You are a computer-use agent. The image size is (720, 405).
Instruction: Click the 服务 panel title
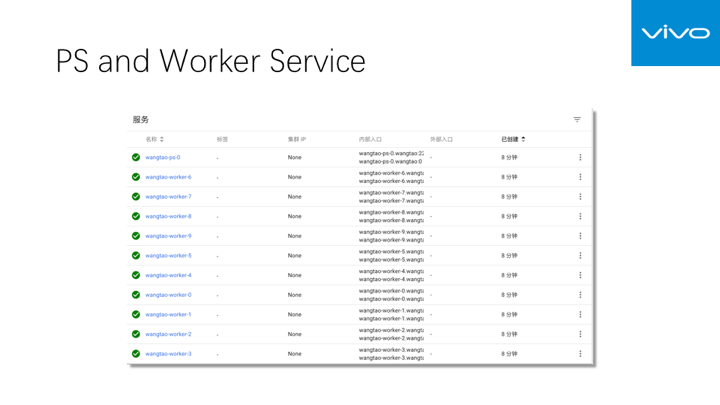tap(141, 119)
